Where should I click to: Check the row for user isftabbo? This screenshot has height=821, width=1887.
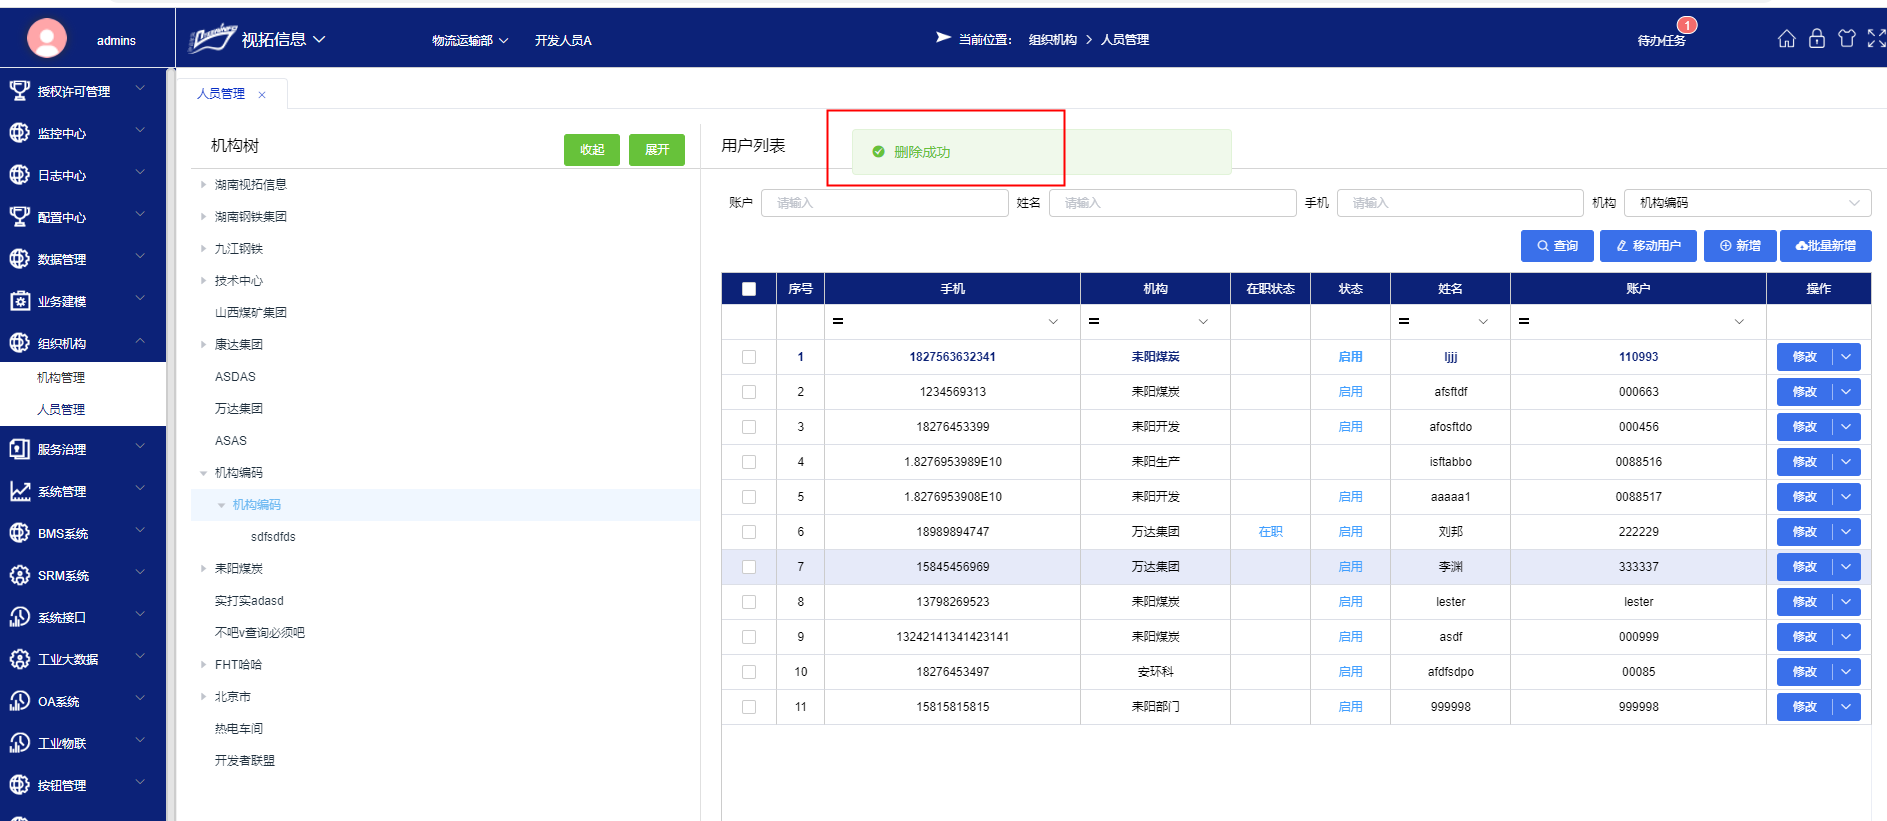coord(749,462)
